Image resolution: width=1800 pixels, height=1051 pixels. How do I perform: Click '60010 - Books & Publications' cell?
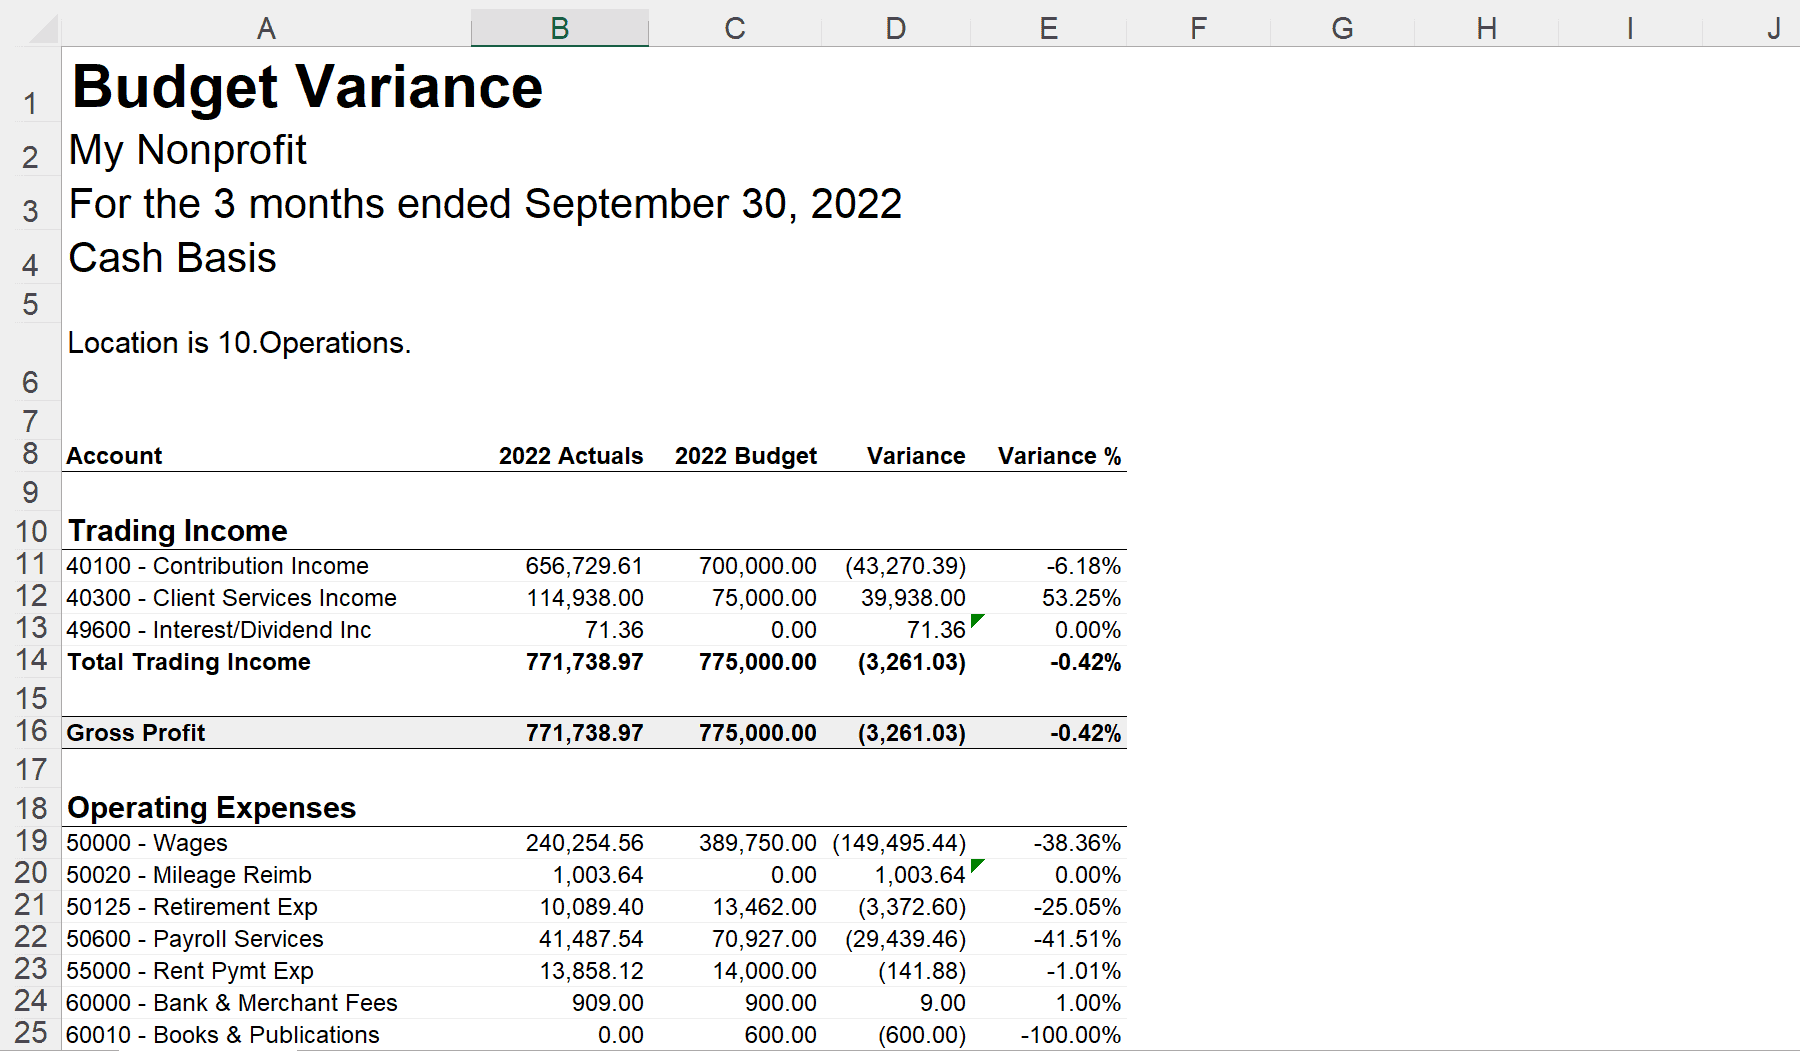coord(223,1035)
